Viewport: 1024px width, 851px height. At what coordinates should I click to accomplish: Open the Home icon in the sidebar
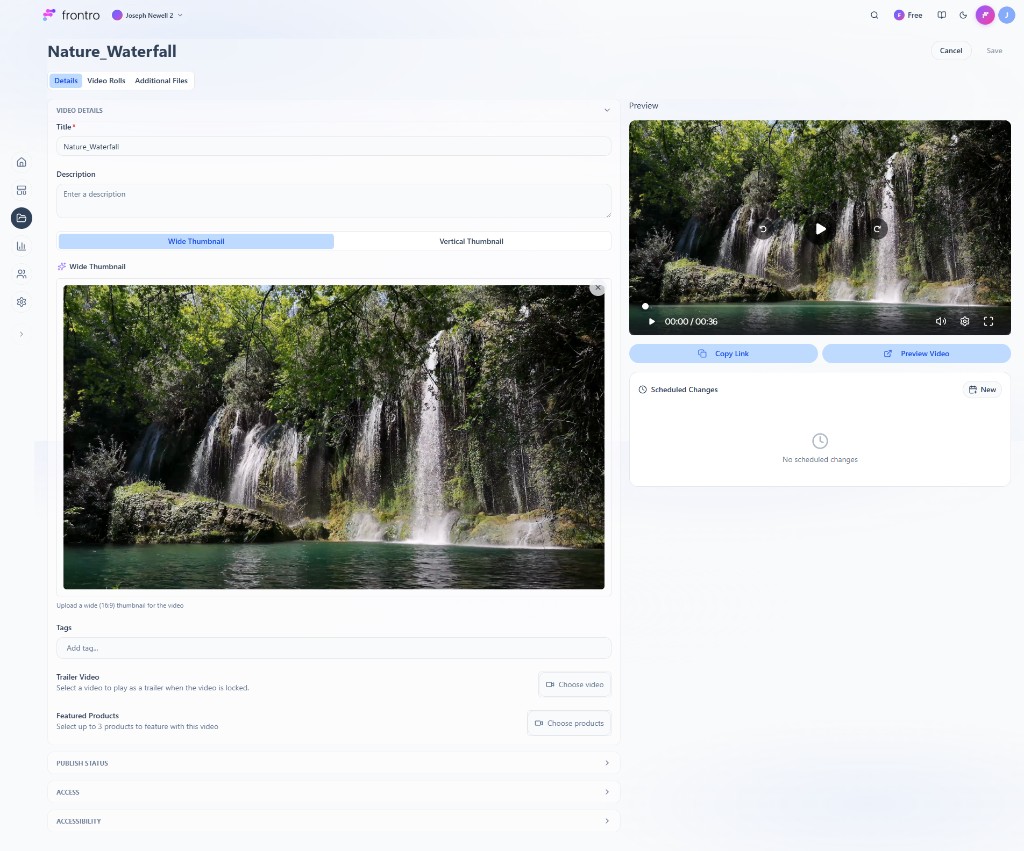point(21,161)
